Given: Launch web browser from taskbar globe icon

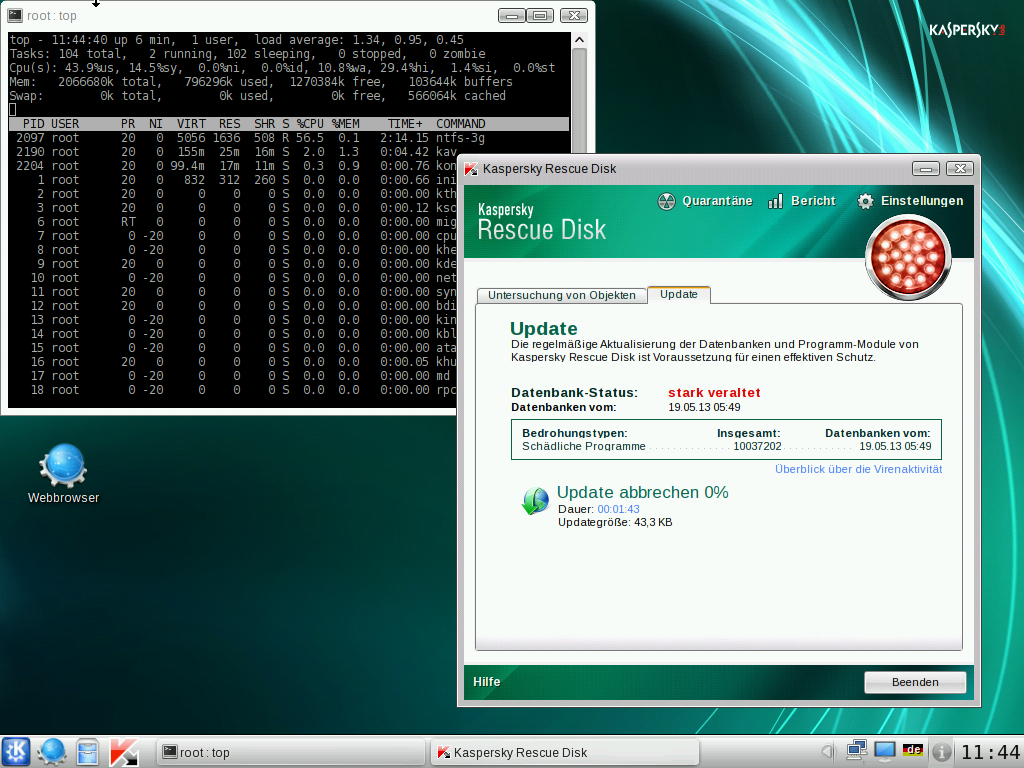Looking at the screenshot, I should [52, 752].
